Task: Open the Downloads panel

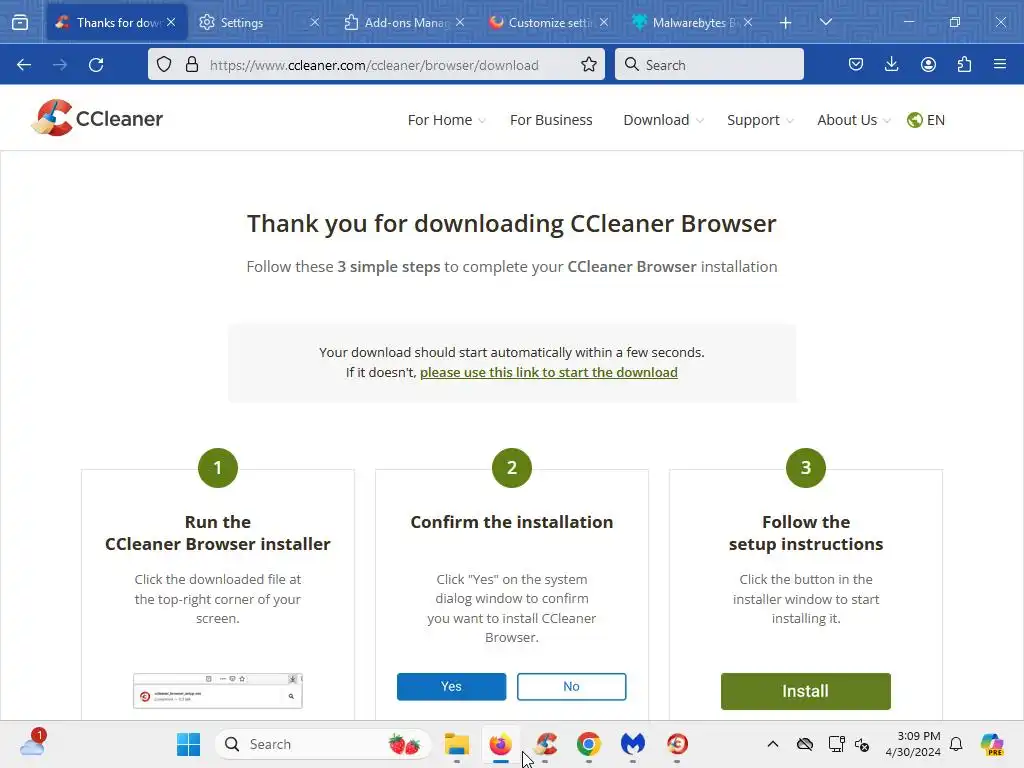Action: [x=891, y=64]
